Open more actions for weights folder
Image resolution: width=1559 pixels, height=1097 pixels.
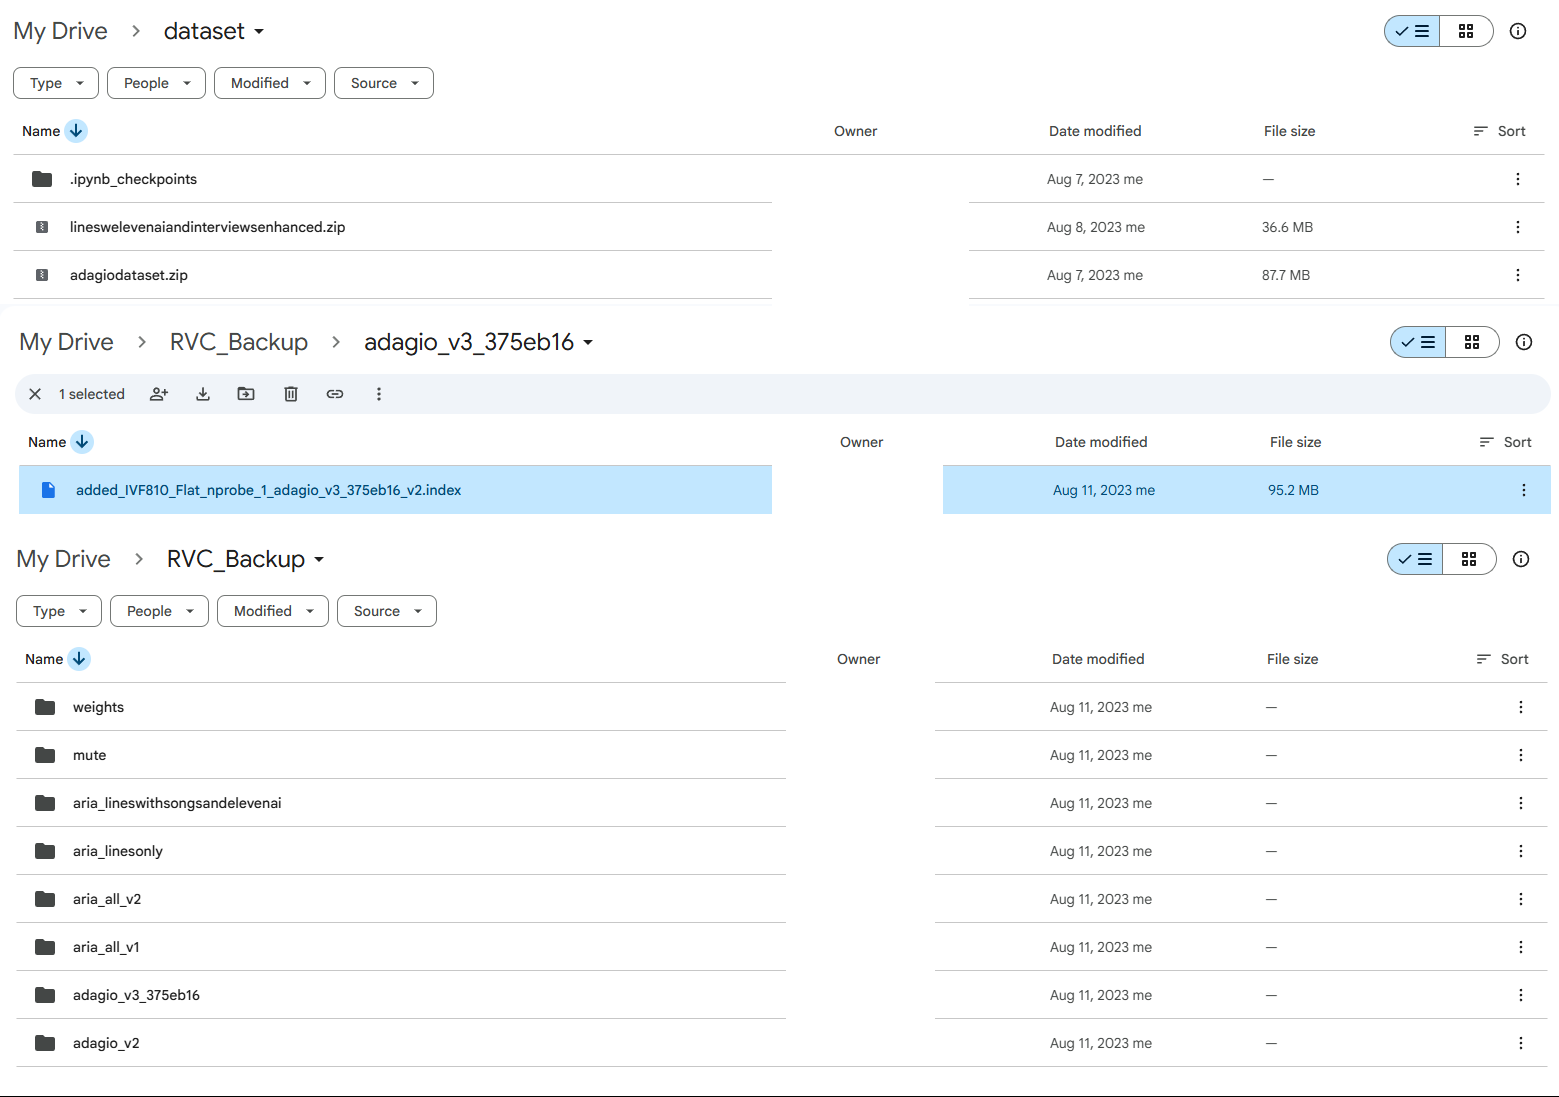tap(1521, 707)
